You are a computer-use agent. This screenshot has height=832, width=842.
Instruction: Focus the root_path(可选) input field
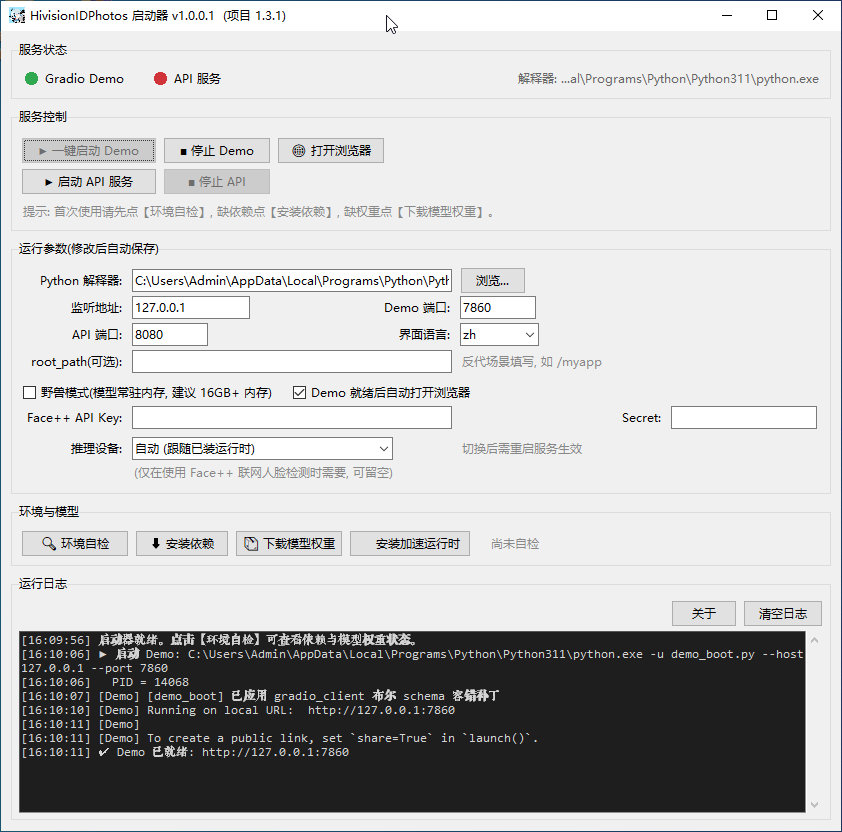pyautogui.click(x=292, y=361)
